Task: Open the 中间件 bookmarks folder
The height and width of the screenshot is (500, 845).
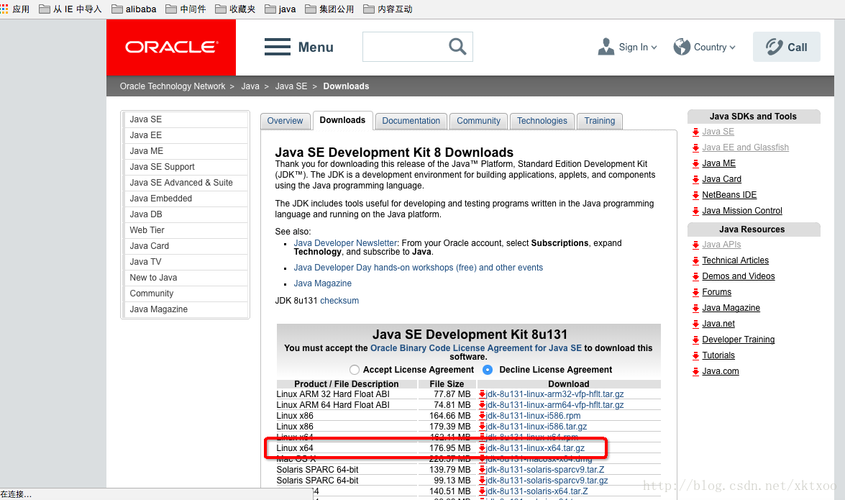Action: tap(186, 9)
